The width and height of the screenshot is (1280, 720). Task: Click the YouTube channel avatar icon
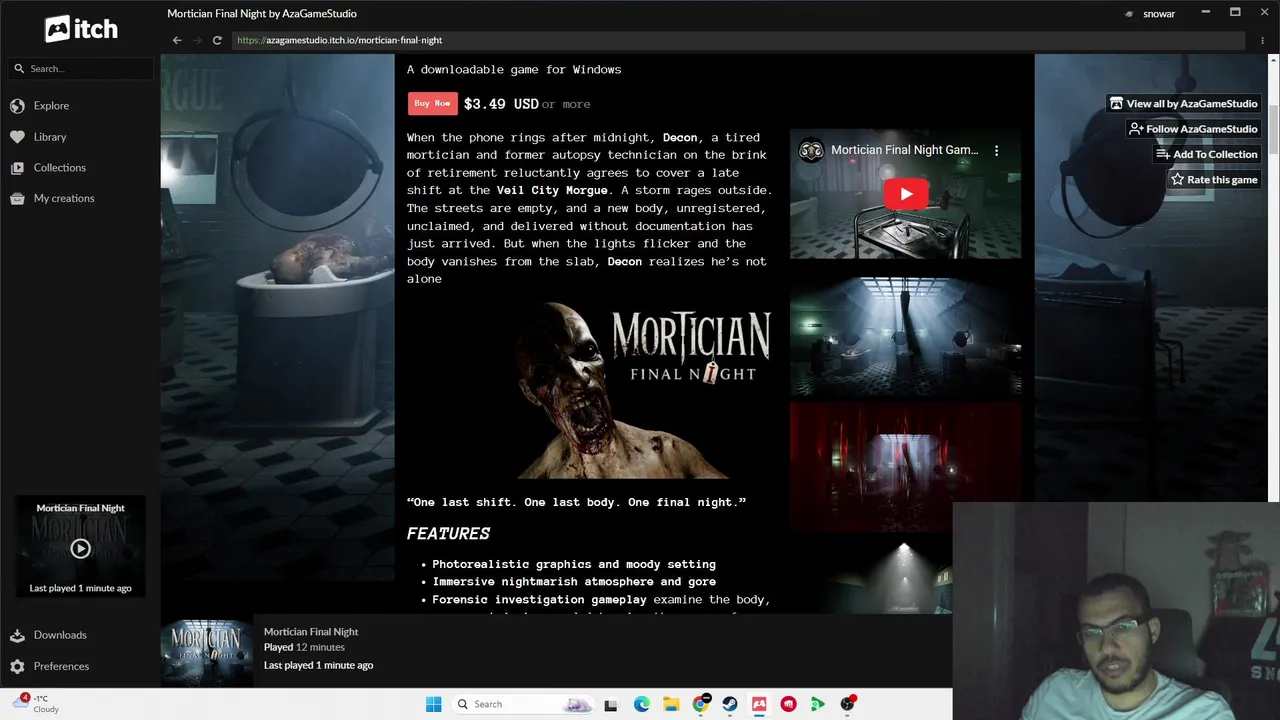(811, 151)
